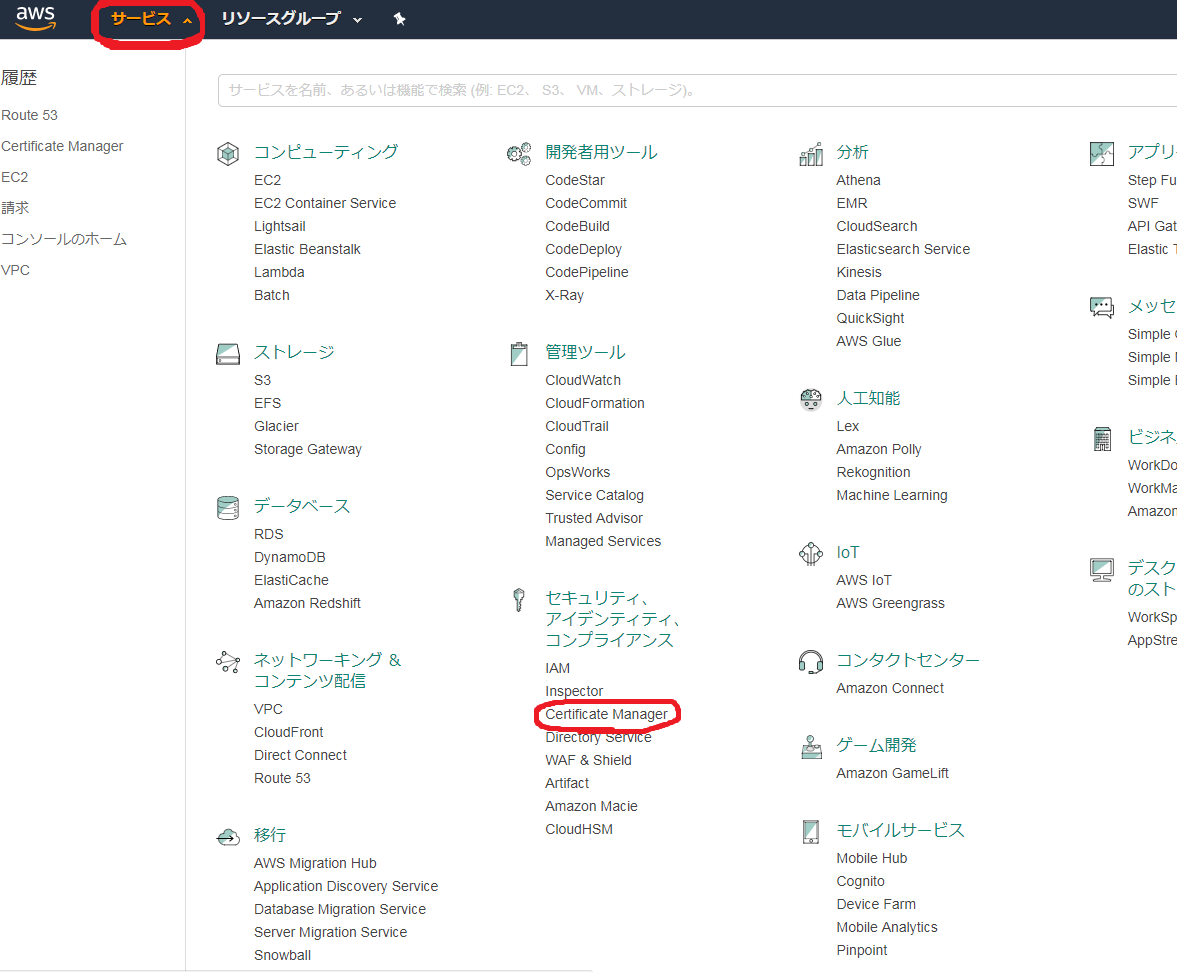Click the コンタクトセンター headset icon
Image resolution: width=1177 pixels, height=972 pixels.
tap(811, 662)
